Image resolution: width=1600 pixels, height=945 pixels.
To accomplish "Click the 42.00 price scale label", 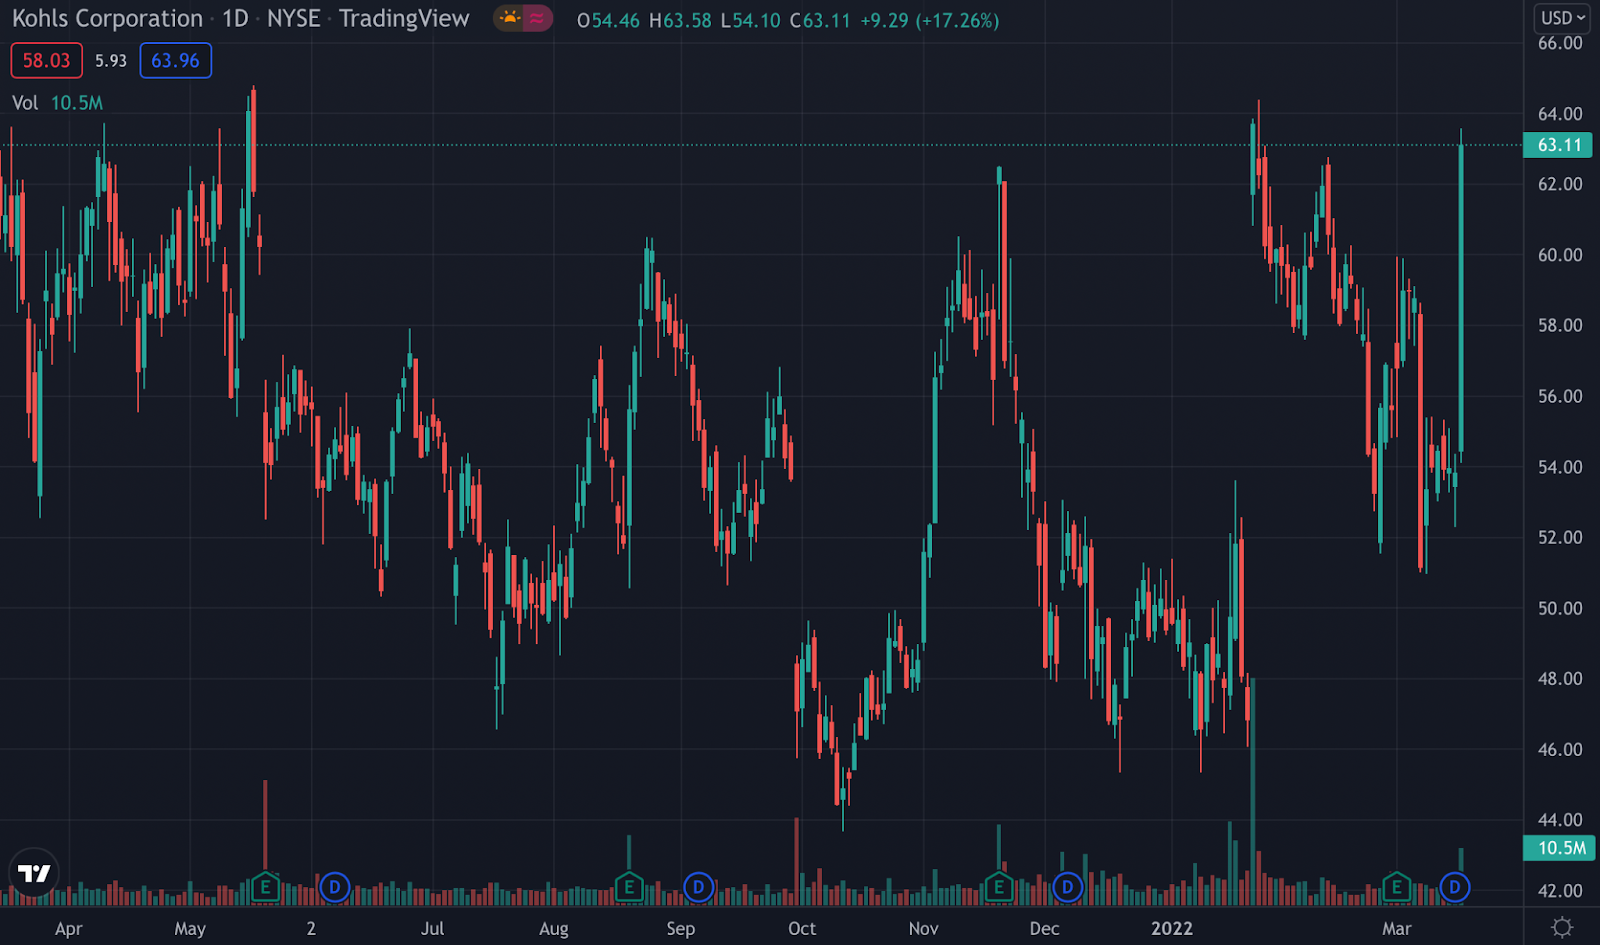I will point(1560,890).
